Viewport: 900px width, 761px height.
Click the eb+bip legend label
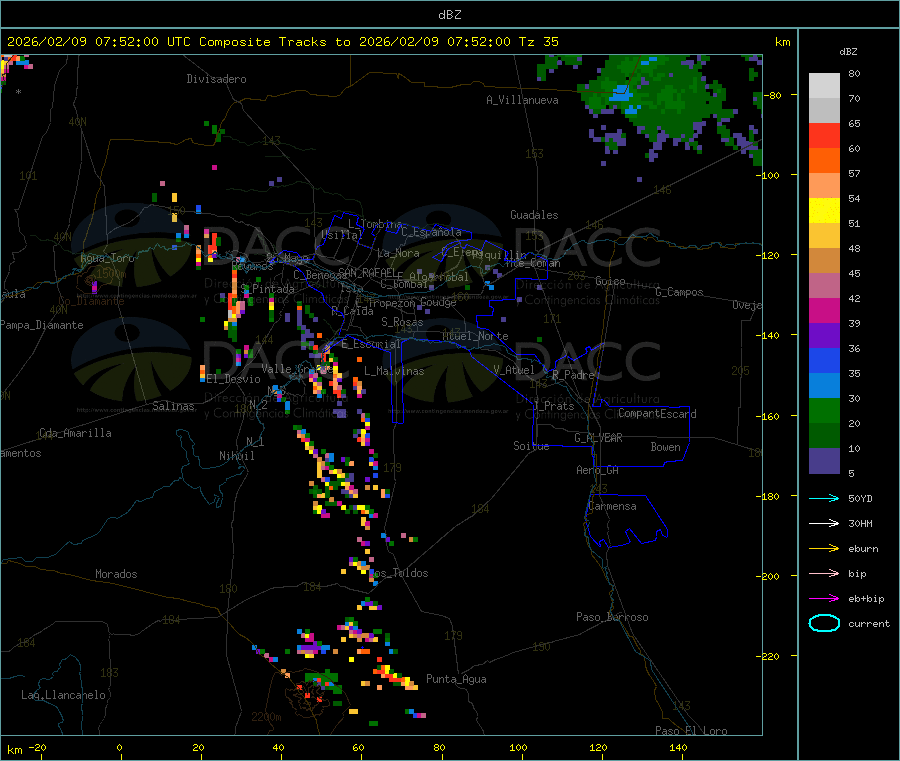point(866,599)
